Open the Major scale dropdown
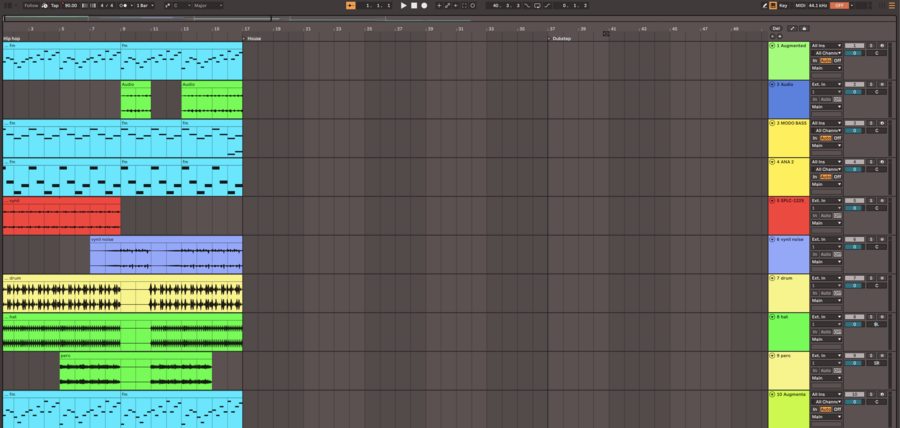This screenshot has width=900, height=428. (x=208, y=6)
